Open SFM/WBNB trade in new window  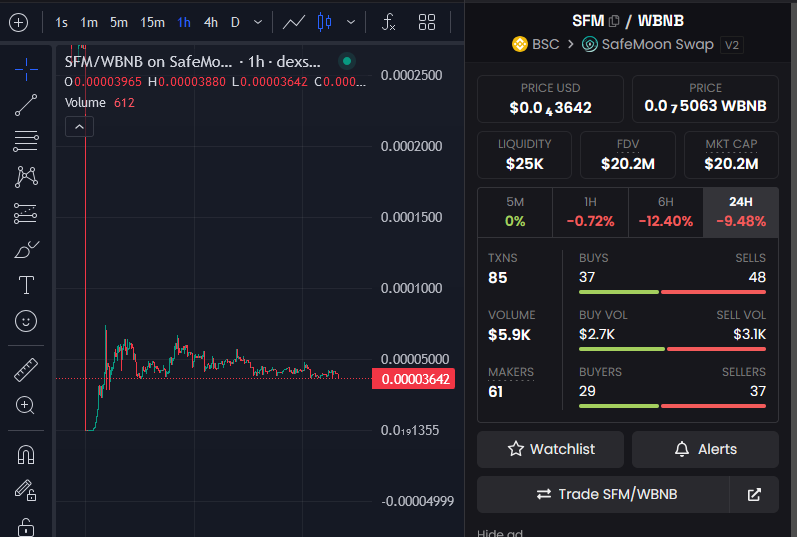pos(754,494)
